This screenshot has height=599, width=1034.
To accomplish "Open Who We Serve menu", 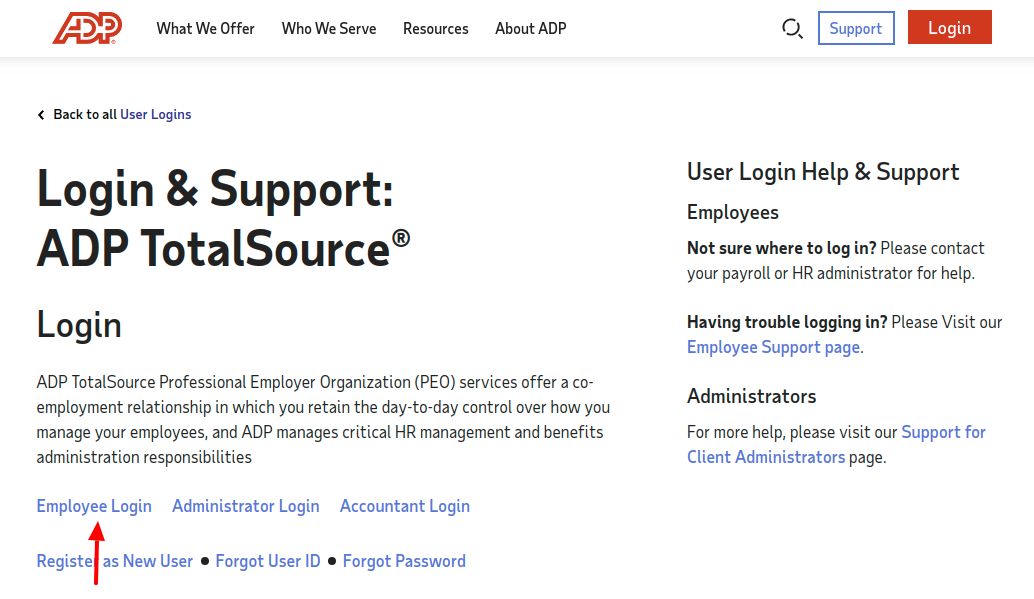I will coord(329,28).
